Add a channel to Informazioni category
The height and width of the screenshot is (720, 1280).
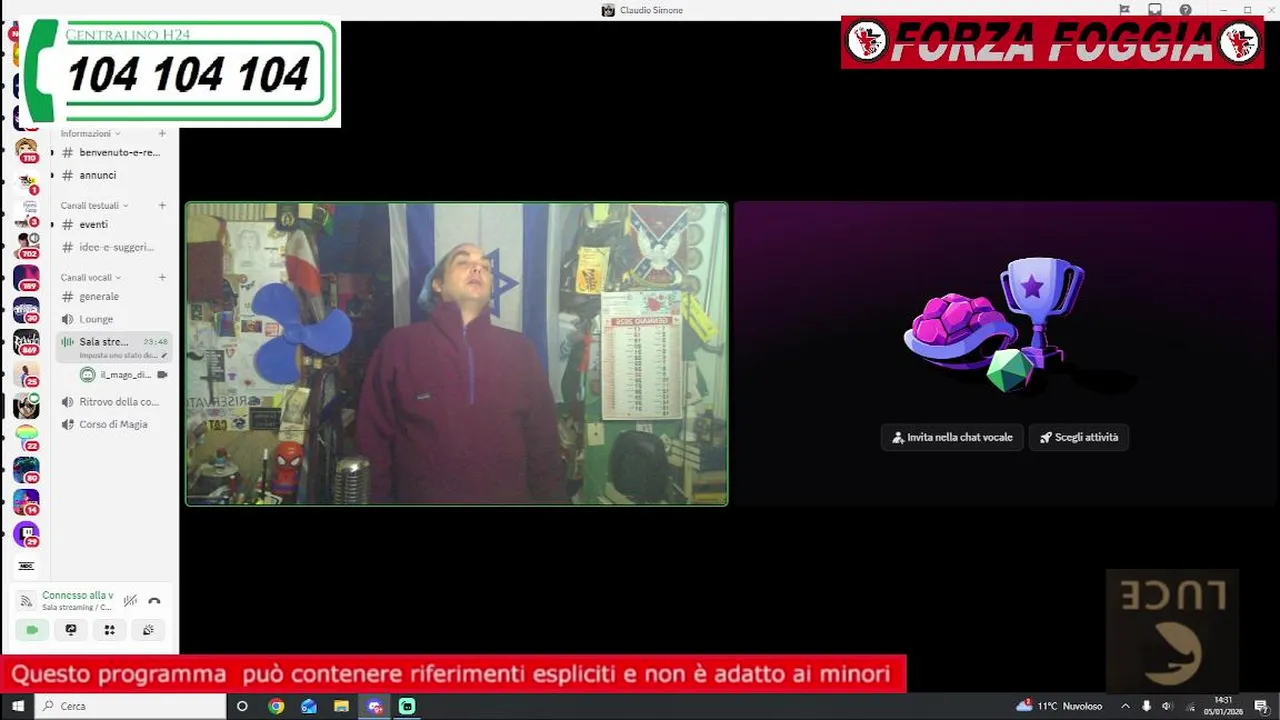(x=162, y=133)
